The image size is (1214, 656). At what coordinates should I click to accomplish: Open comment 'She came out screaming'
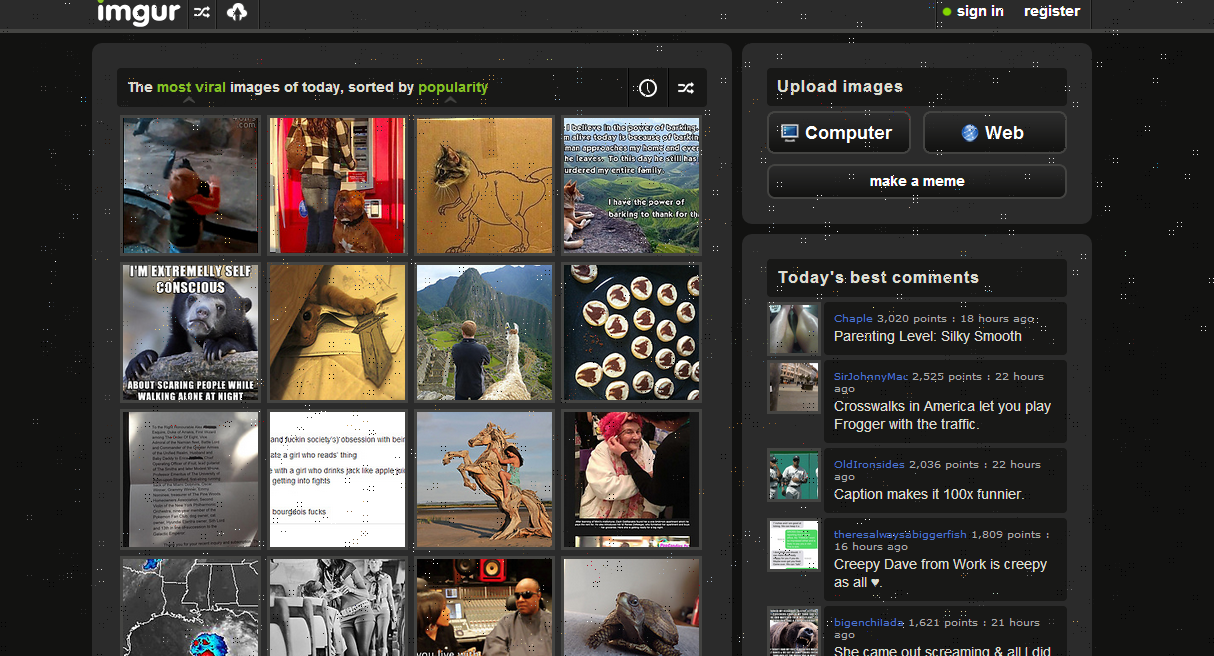(x=942, y=650)
